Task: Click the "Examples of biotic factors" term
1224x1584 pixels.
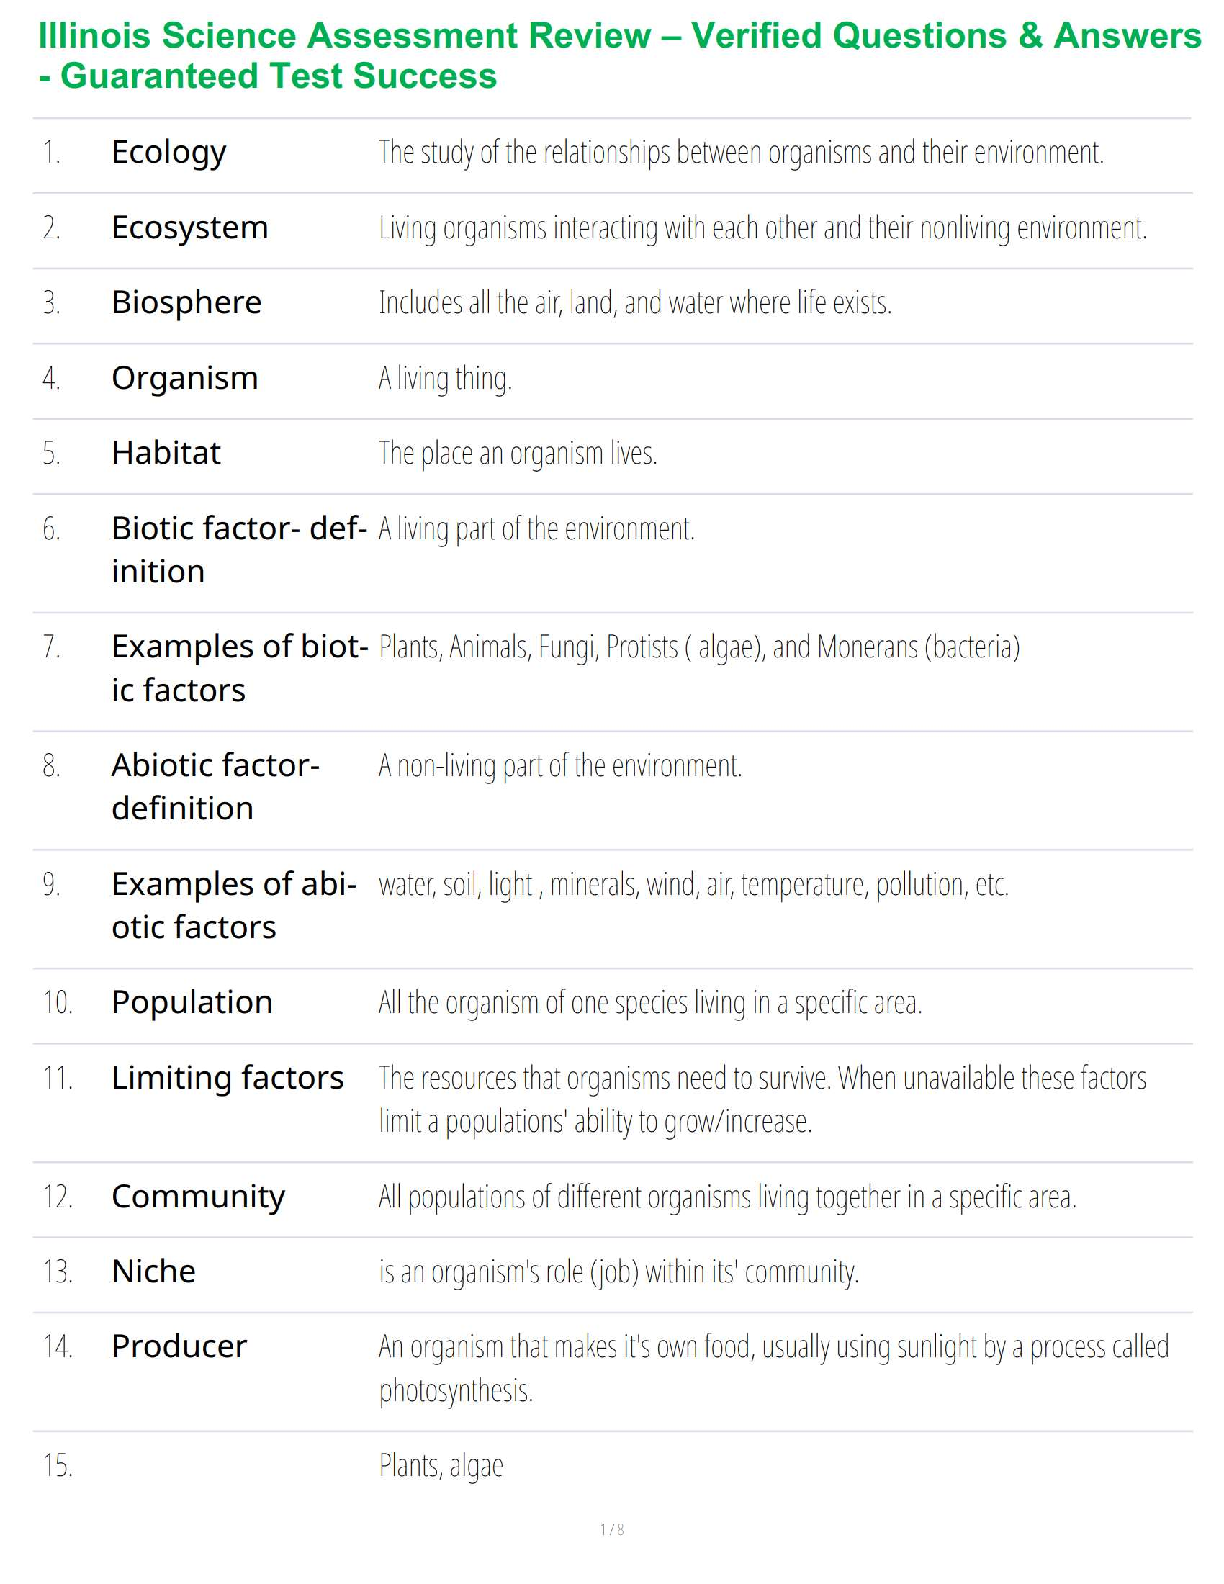Action: point(239,668)
